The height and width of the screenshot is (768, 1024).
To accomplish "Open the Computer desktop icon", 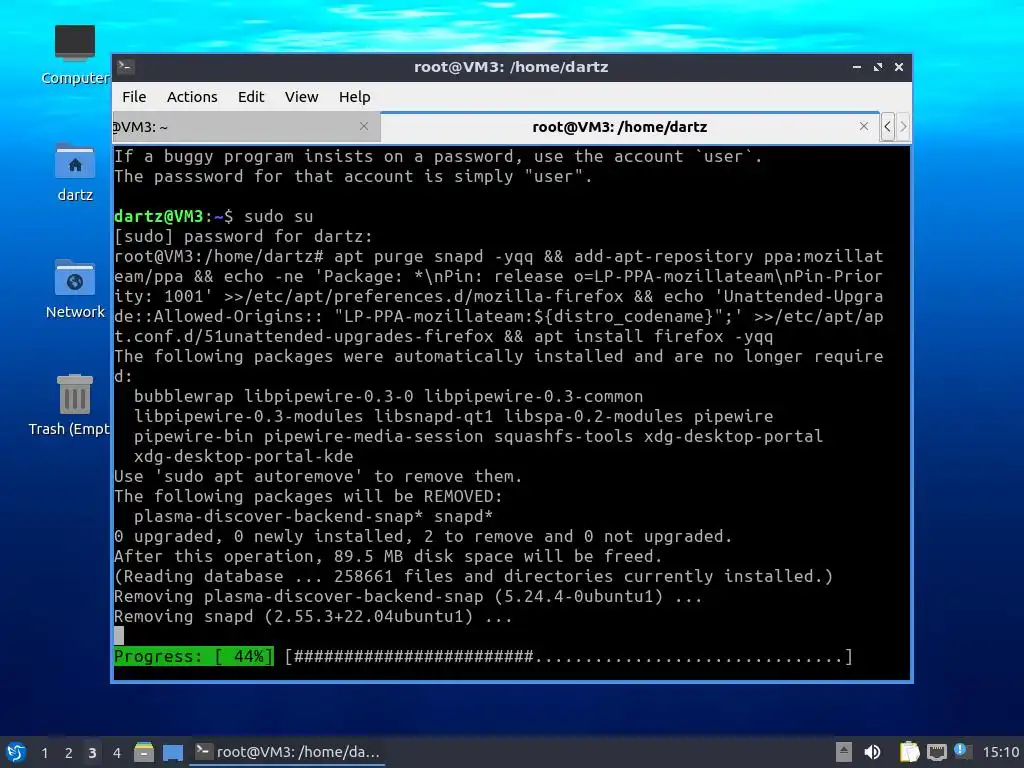I will tap(74, 55).
